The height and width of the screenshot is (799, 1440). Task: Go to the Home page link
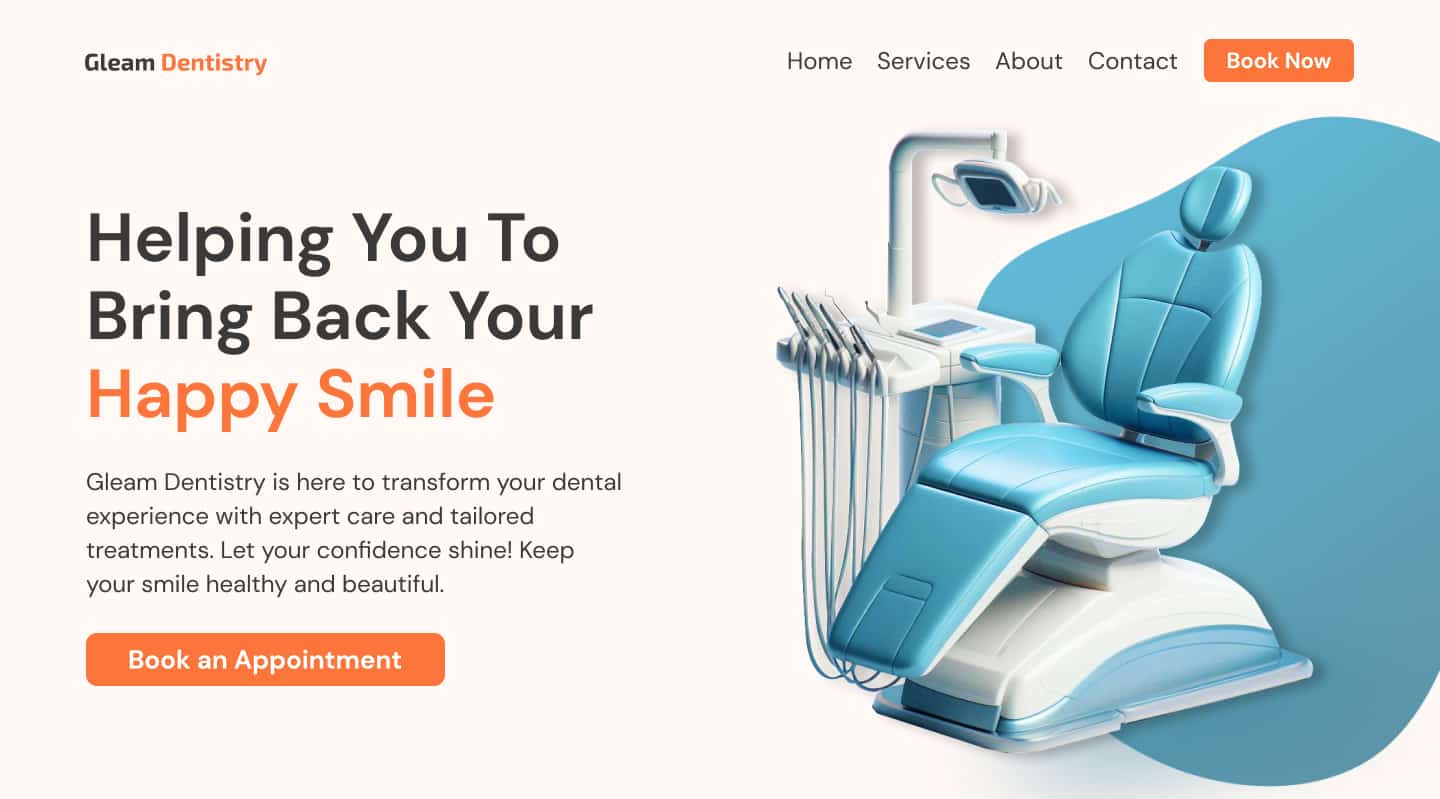point(819,61)
